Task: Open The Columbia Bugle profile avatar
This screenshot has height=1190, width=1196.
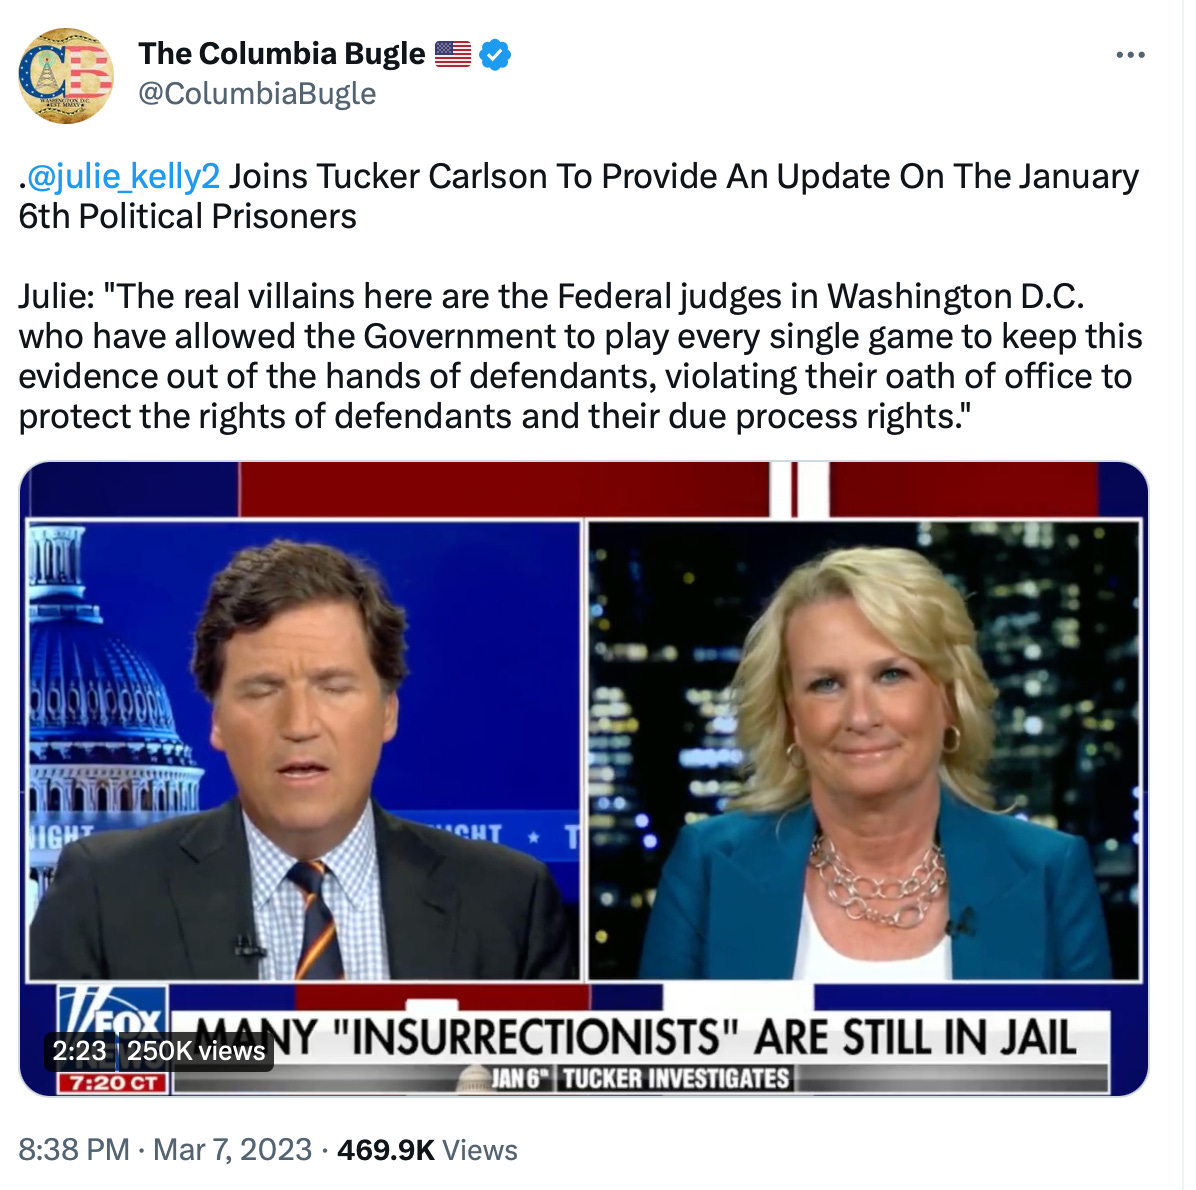Action: click(x=66, y=76)
